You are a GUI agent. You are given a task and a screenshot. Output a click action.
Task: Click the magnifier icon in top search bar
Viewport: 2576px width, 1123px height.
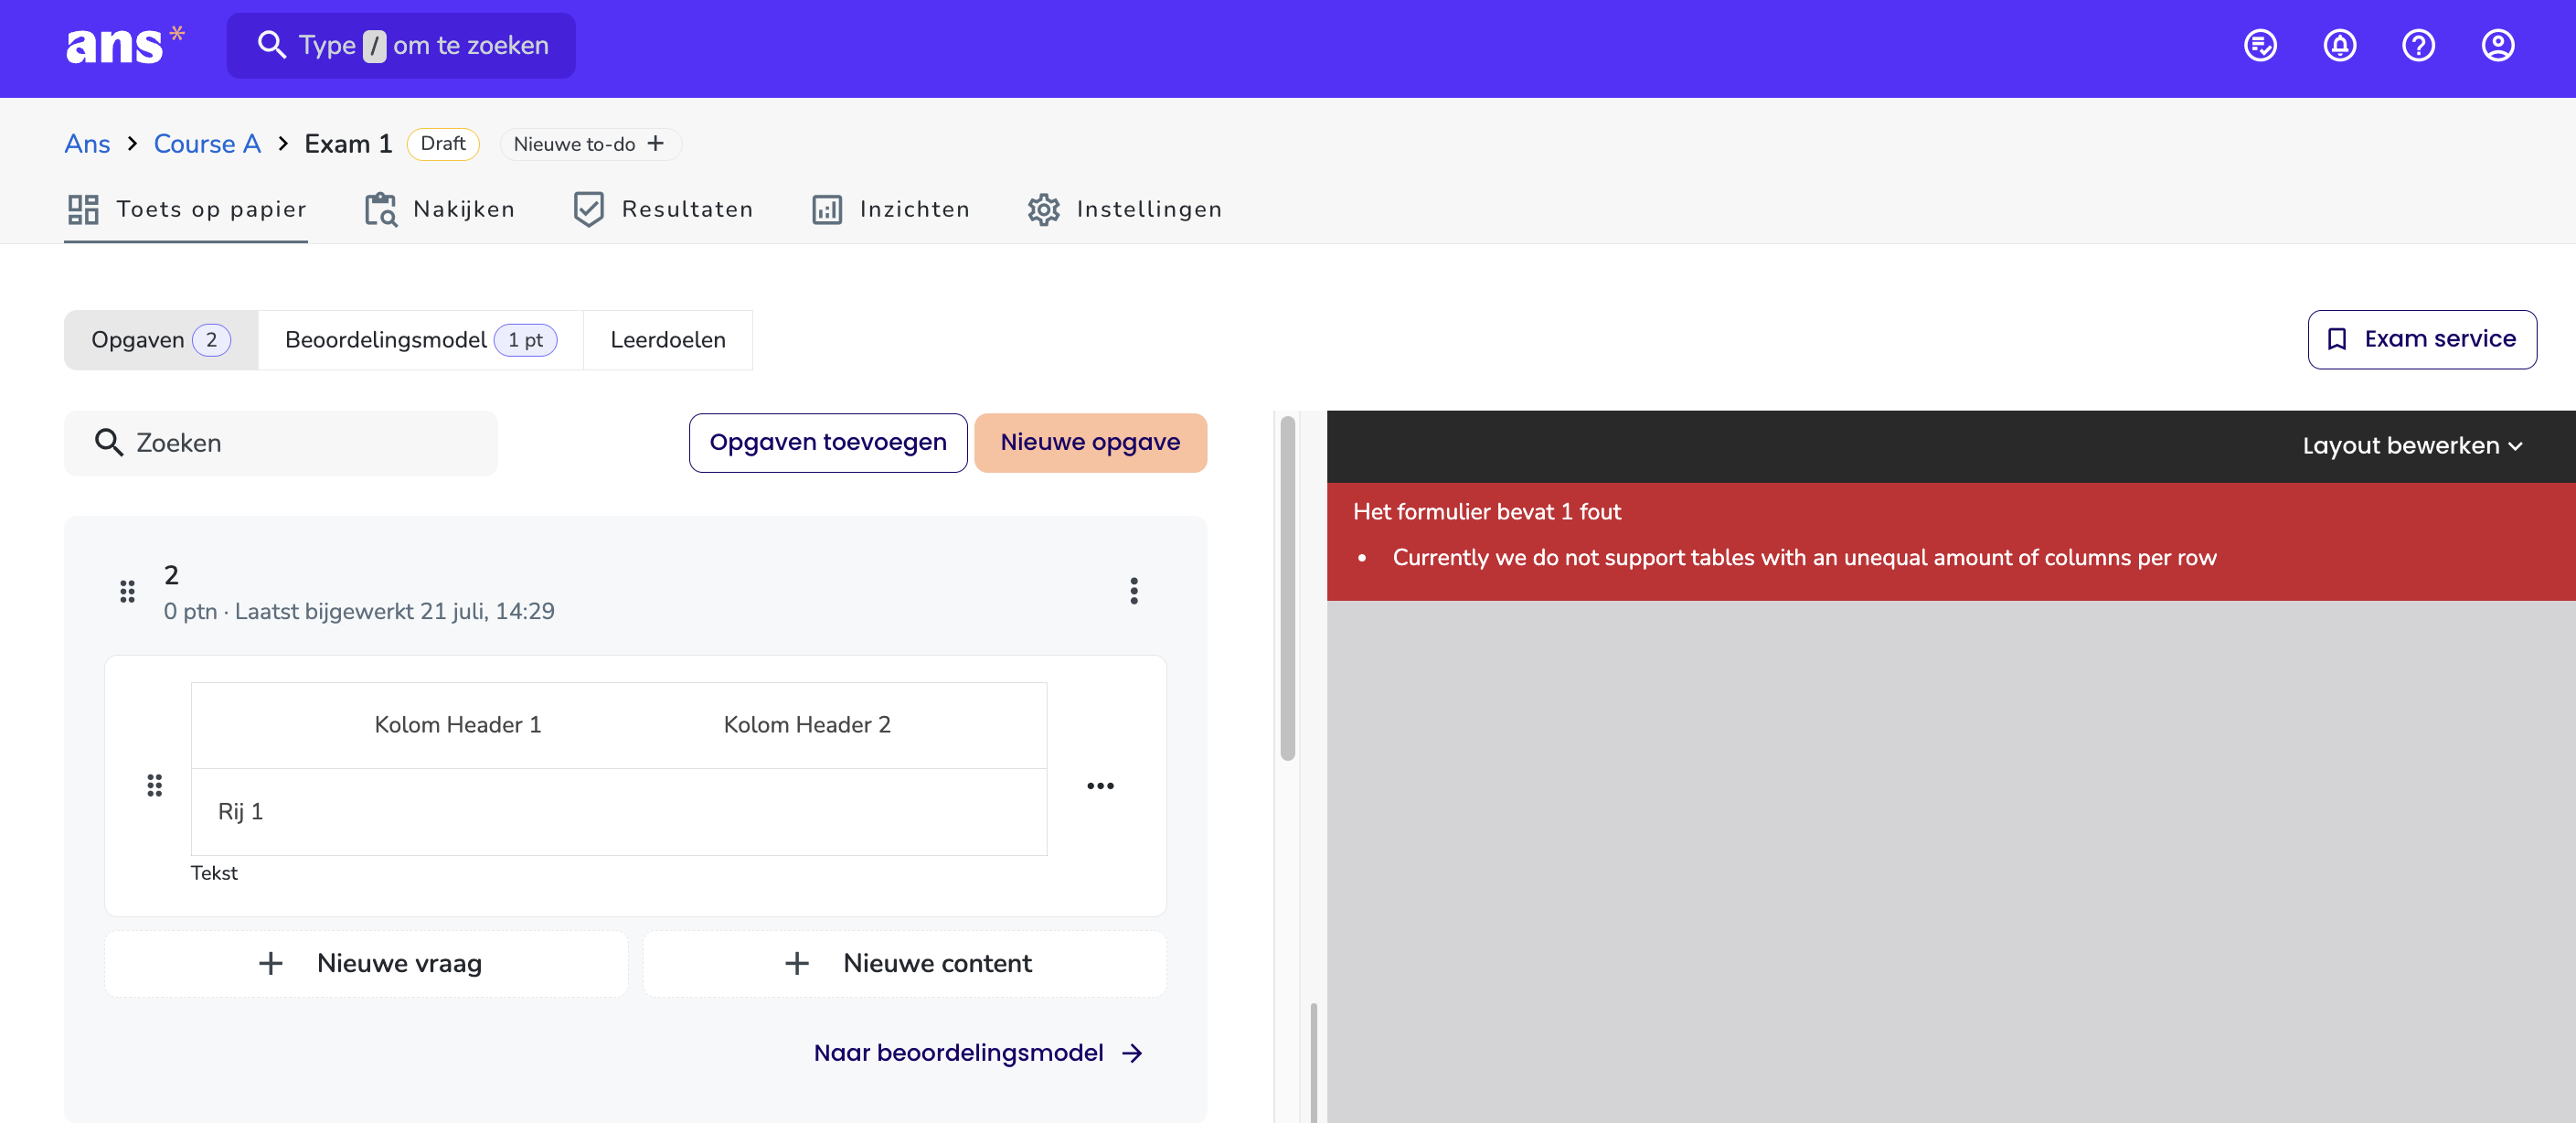click(x=271, y=45)
